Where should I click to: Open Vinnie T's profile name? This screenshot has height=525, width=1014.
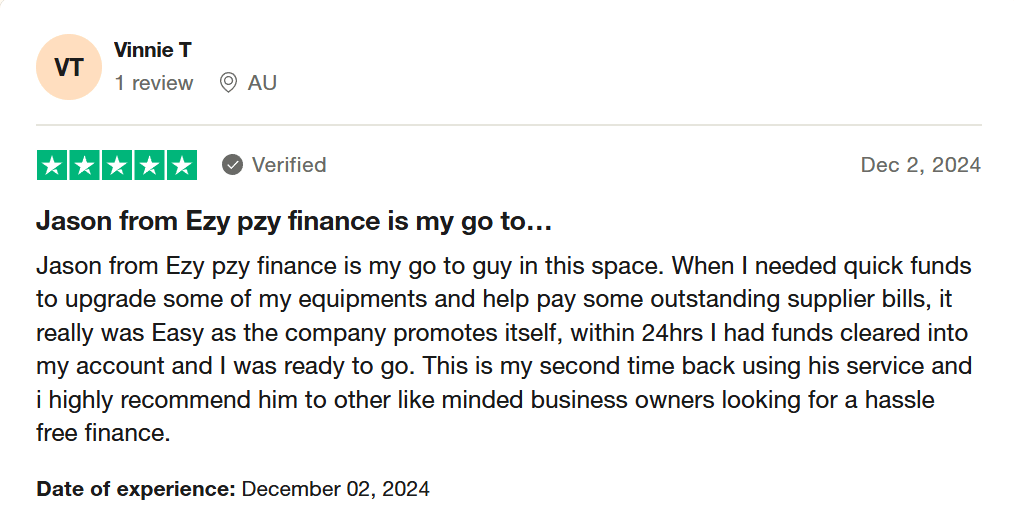click(153, 50)
